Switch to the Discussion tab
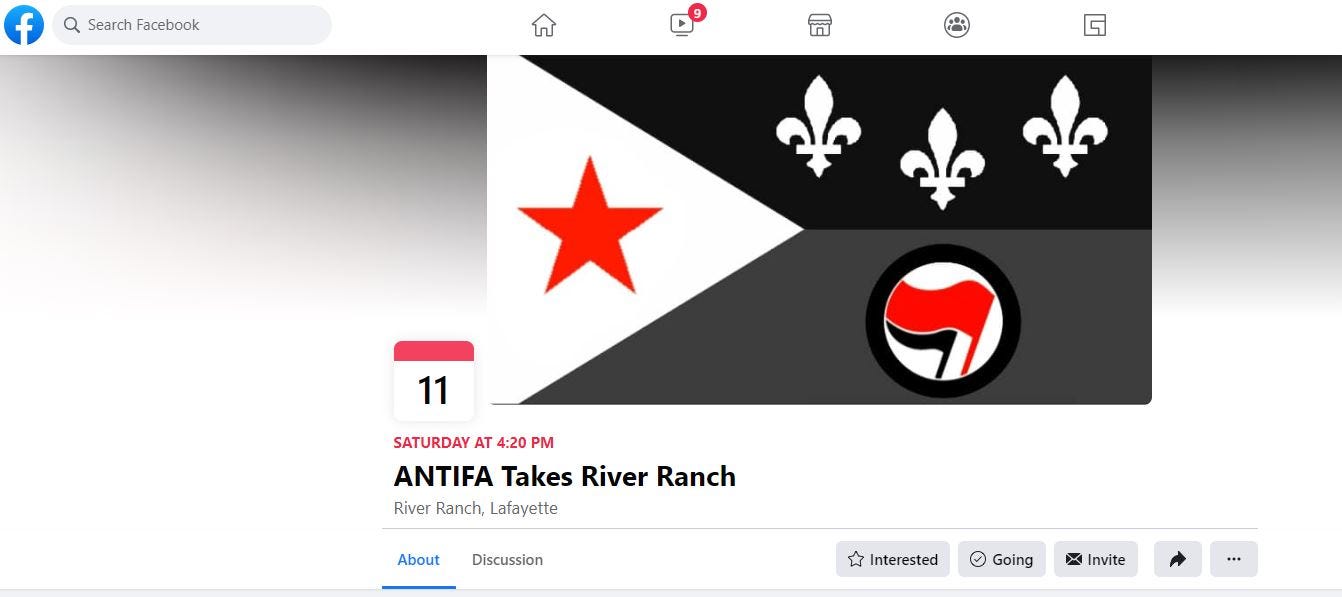The height and width of the screenshot is (597, 1342). [x=507, y=560]
